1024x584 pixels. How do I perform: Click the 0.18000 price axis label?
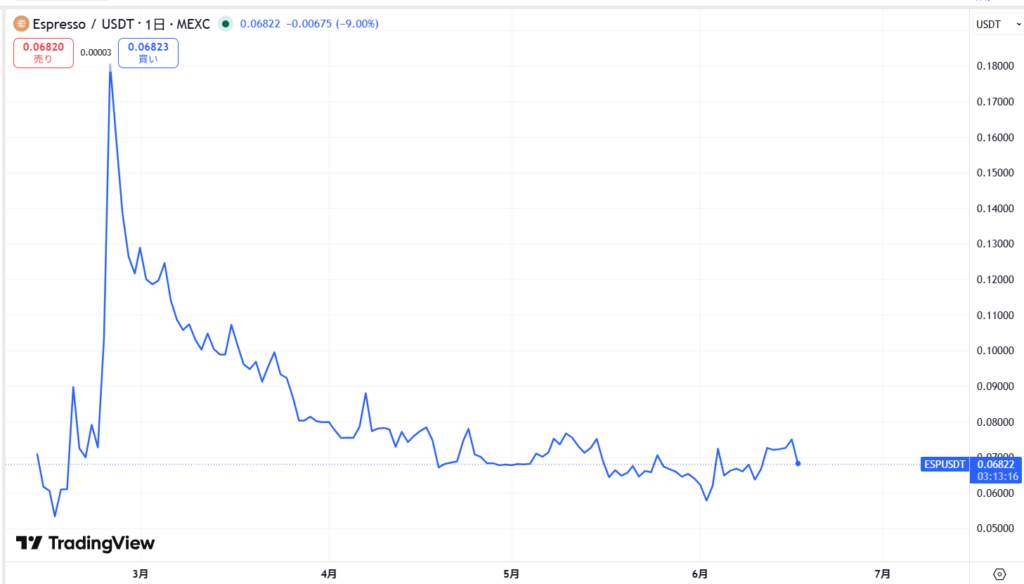click(x=995, y=66)
